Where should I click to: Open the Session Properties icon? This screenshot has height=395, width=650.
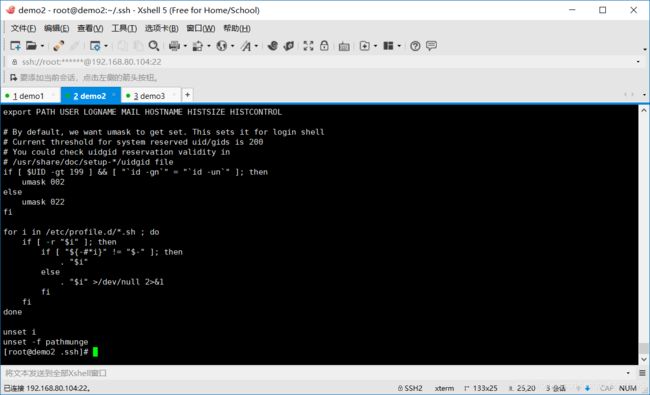95,46
